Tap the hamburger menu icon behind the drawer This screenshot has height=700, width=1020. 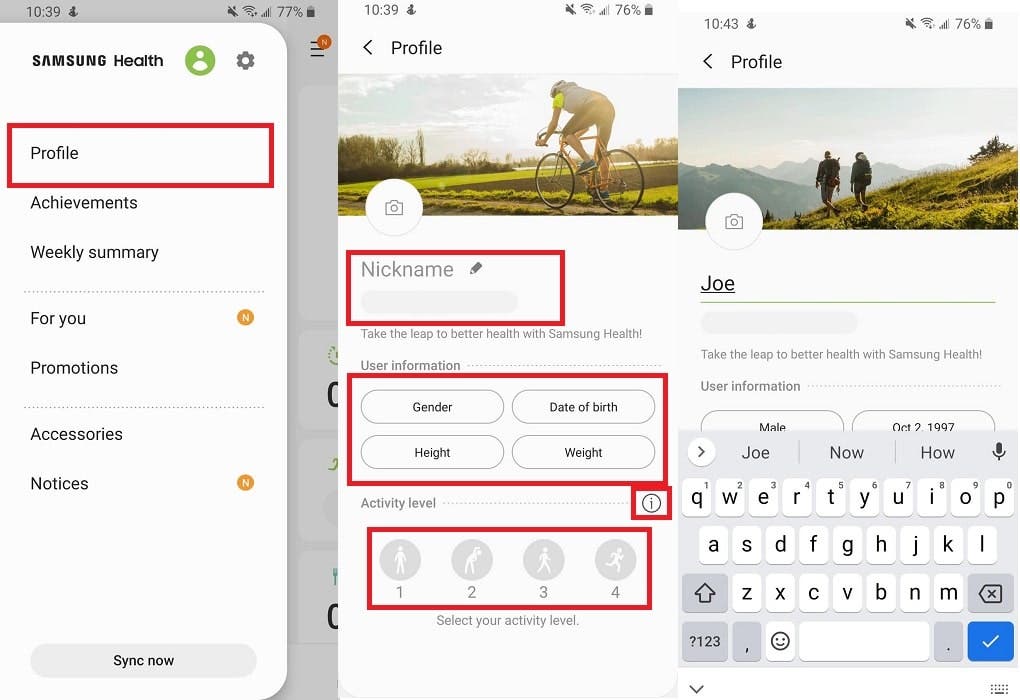pyautogui.click(x=318, y=47)
